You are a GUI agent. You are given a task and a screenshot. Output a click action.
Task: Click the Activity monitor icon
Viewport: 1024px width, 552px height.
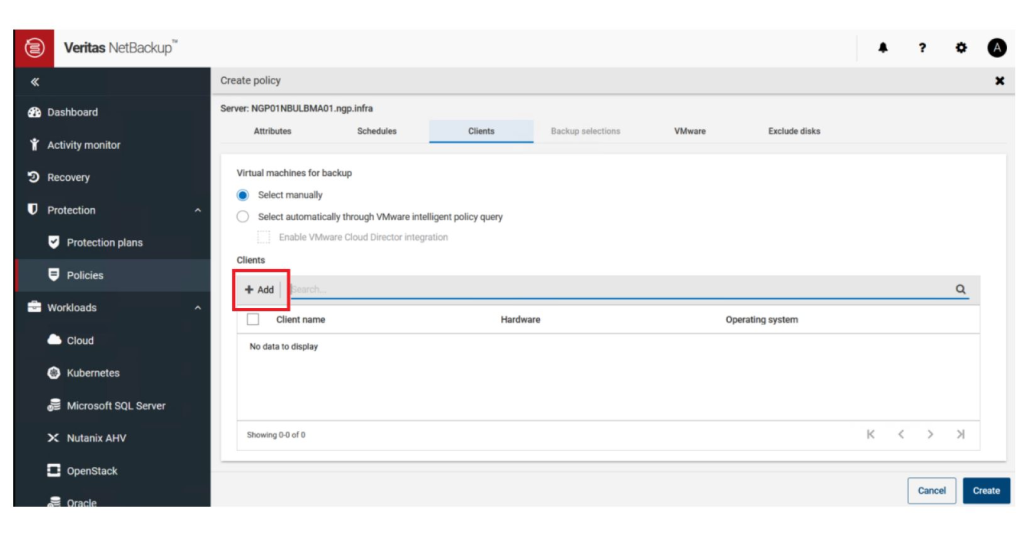[34, 144]
